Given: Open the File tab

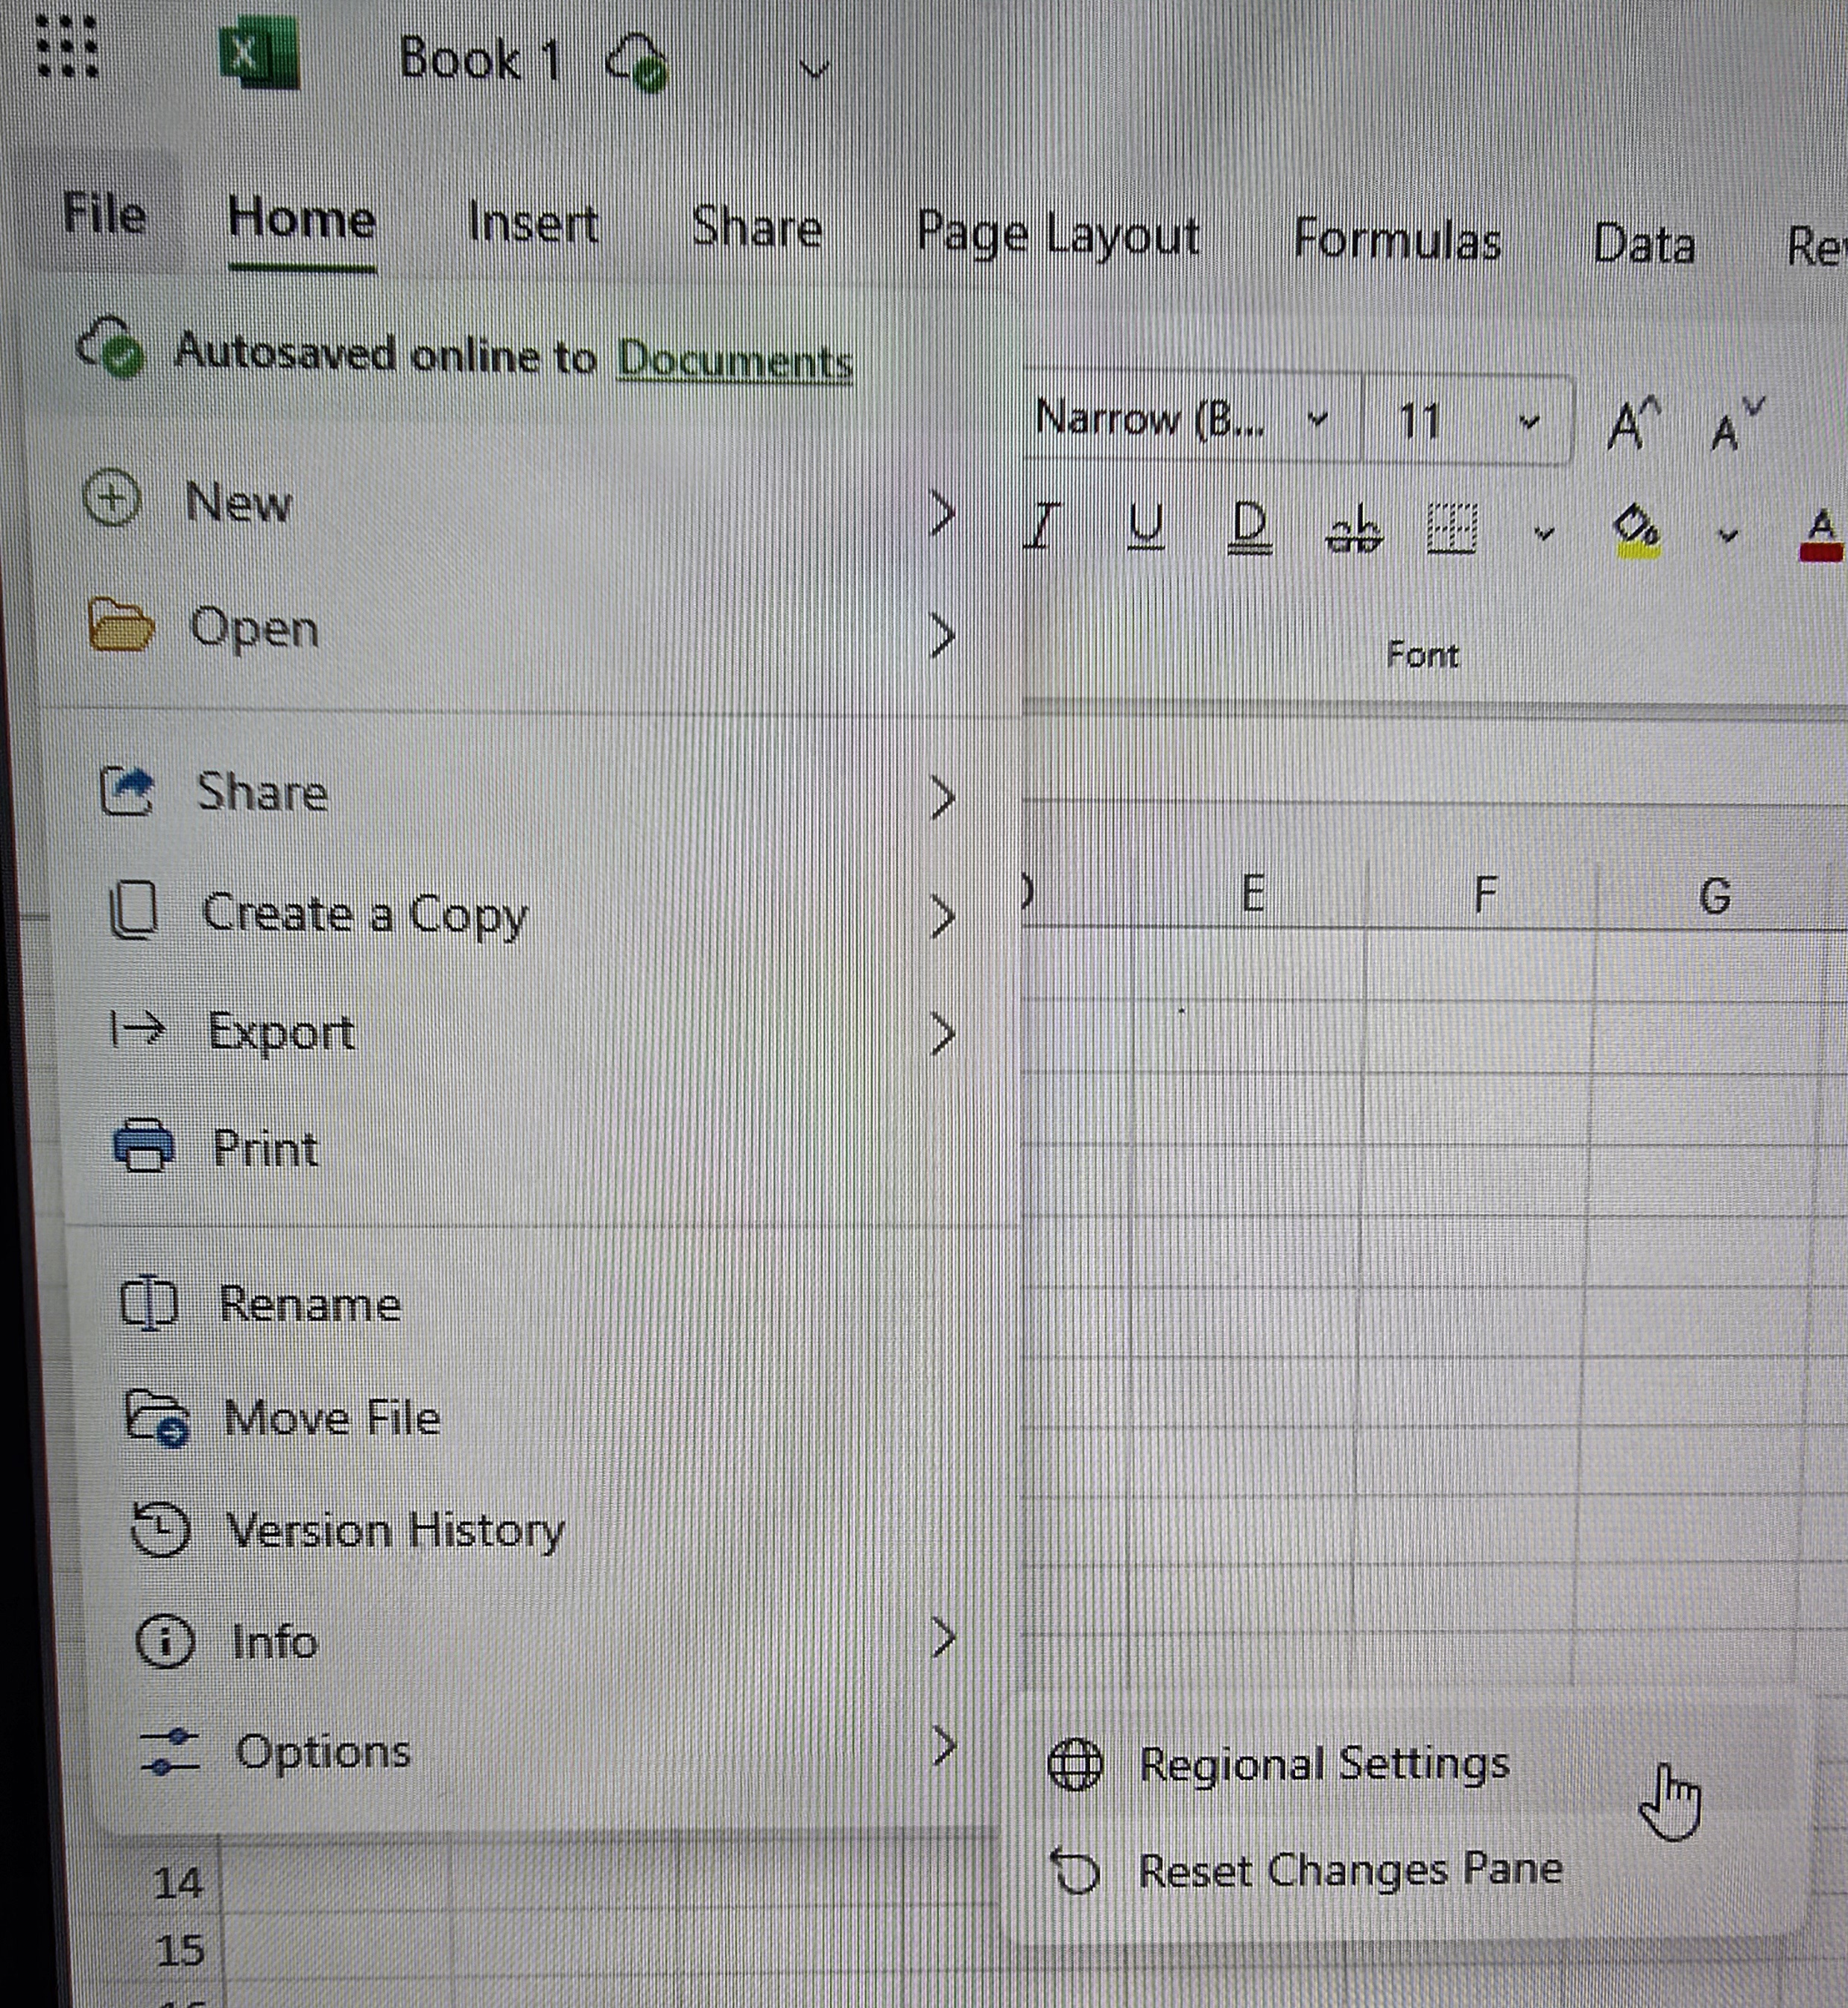Looking at the screenshot, I should (104, 213).
